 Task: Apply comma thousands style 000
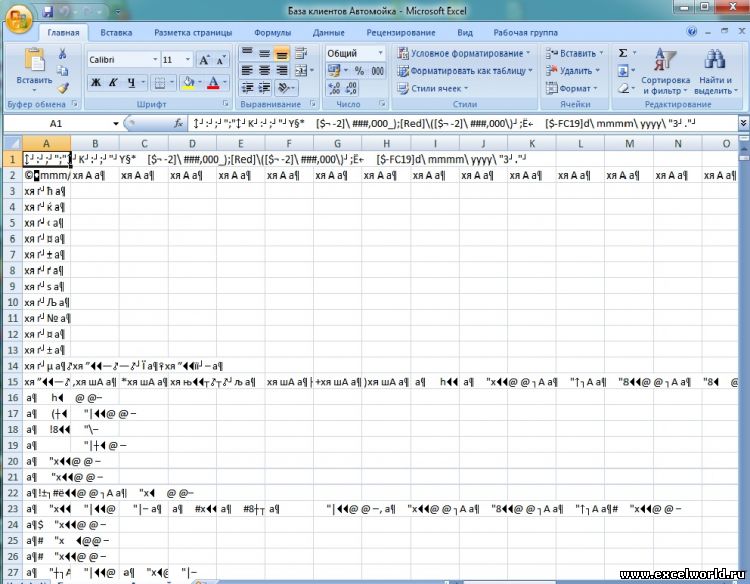(x=377, y=71)
